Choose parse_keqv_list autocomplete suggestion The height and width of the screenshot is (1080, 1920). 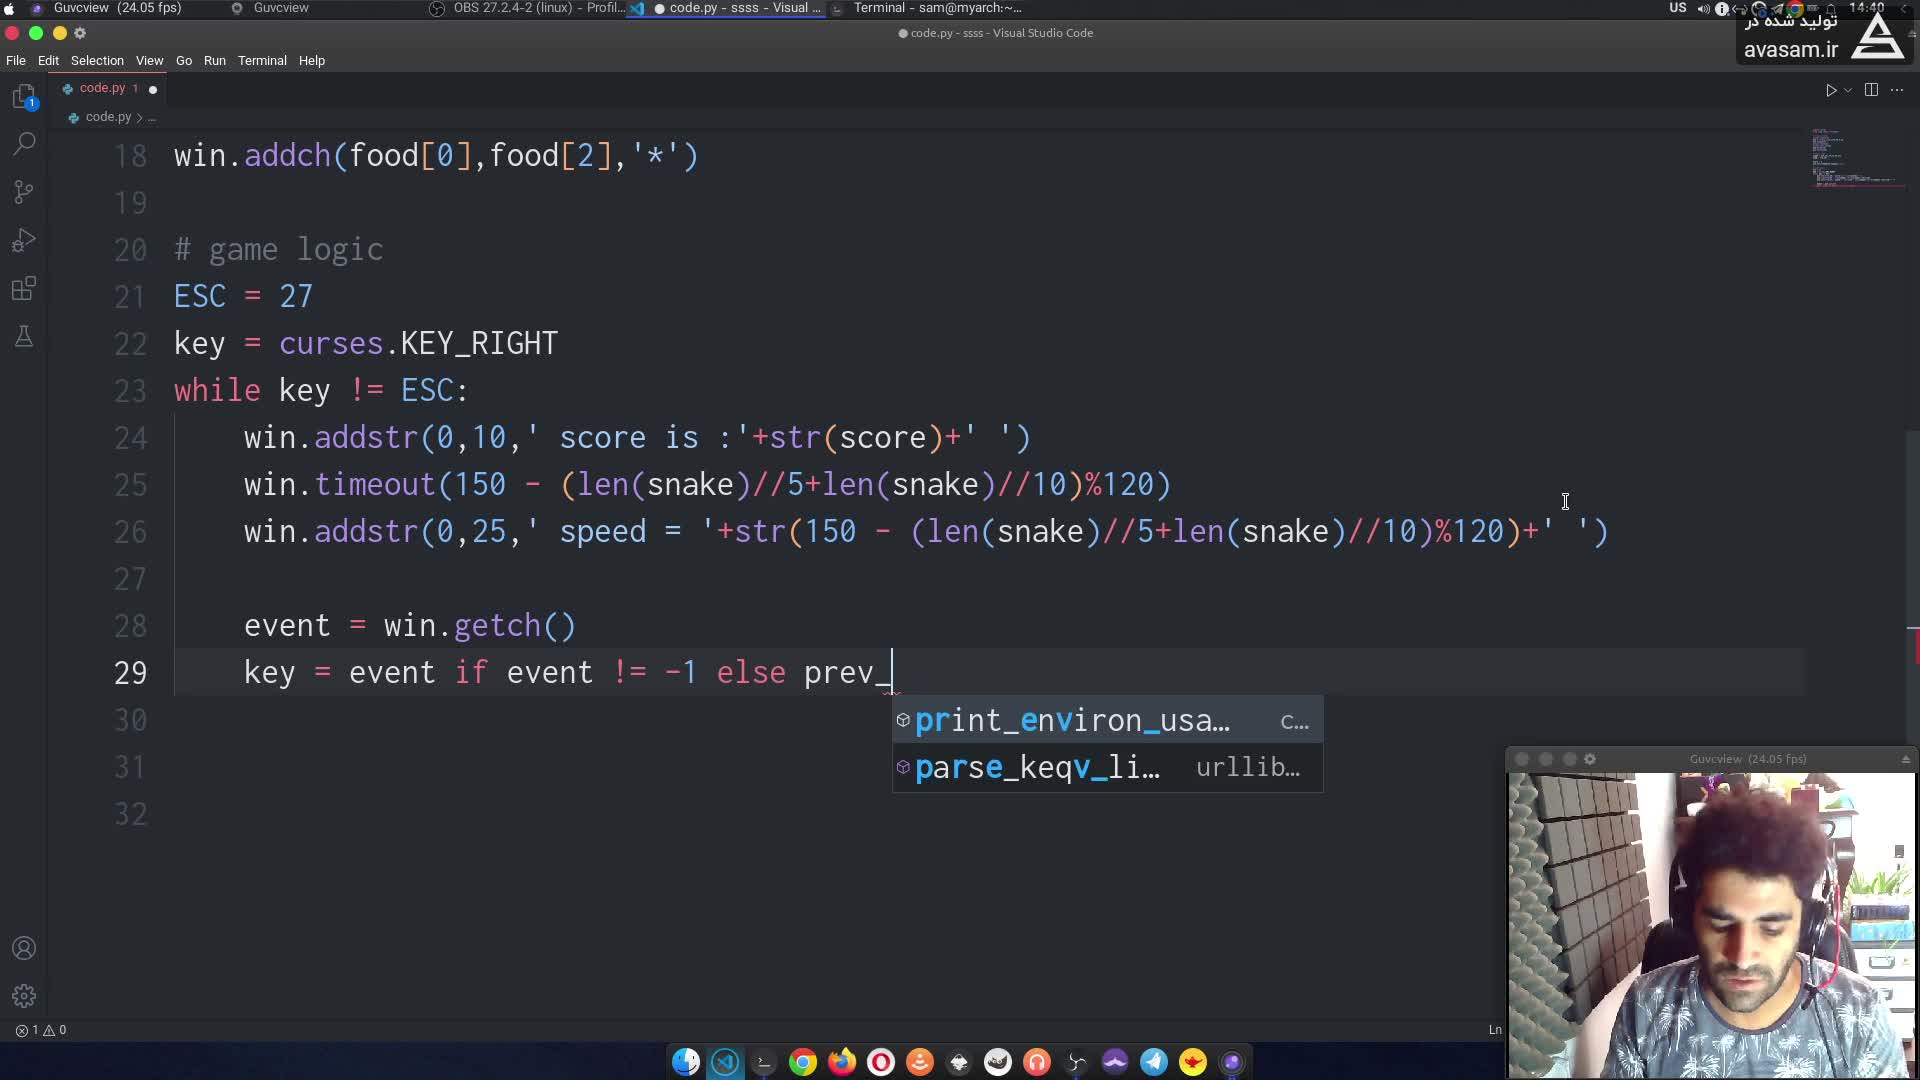coord(1037,768)
